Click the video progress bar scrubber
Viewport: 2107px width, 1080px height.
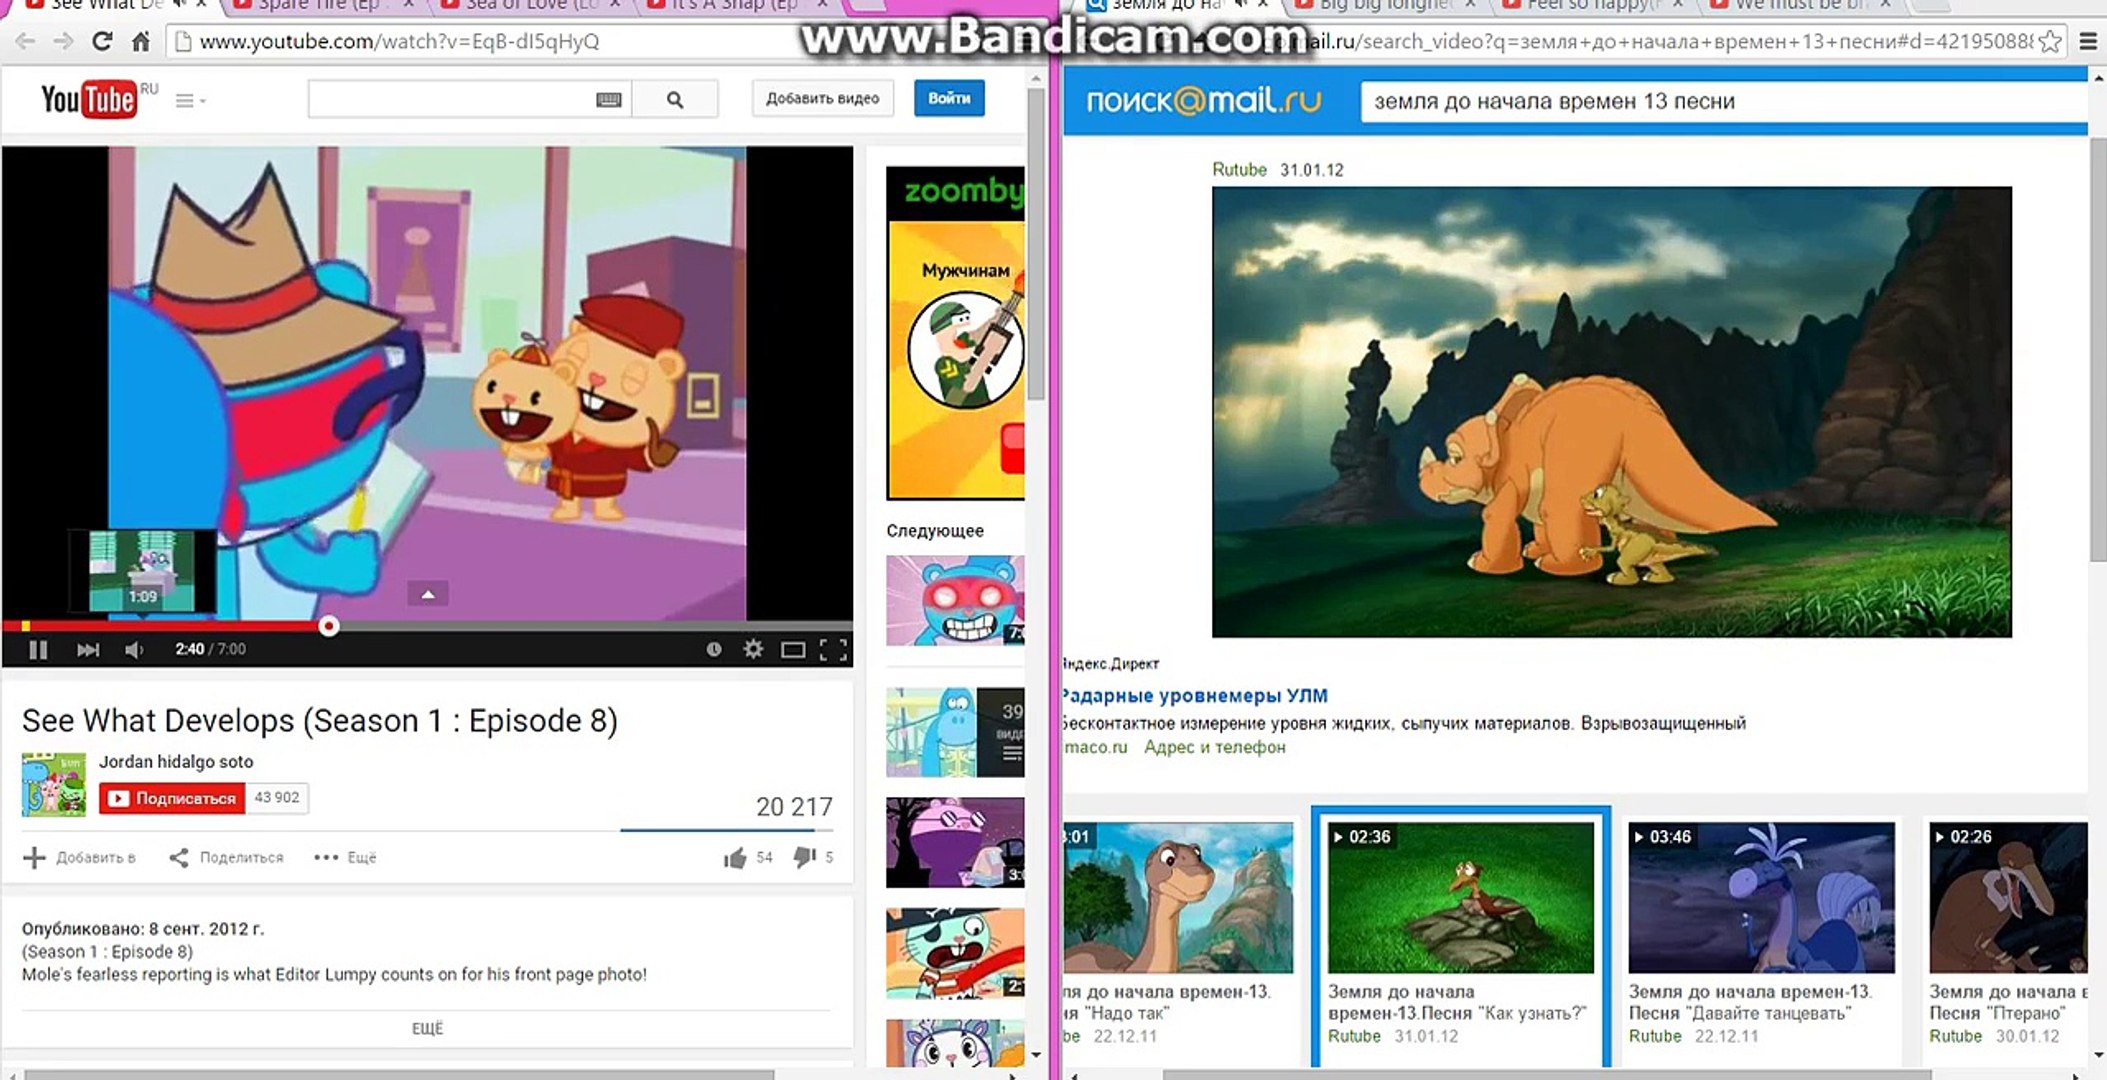329,626
